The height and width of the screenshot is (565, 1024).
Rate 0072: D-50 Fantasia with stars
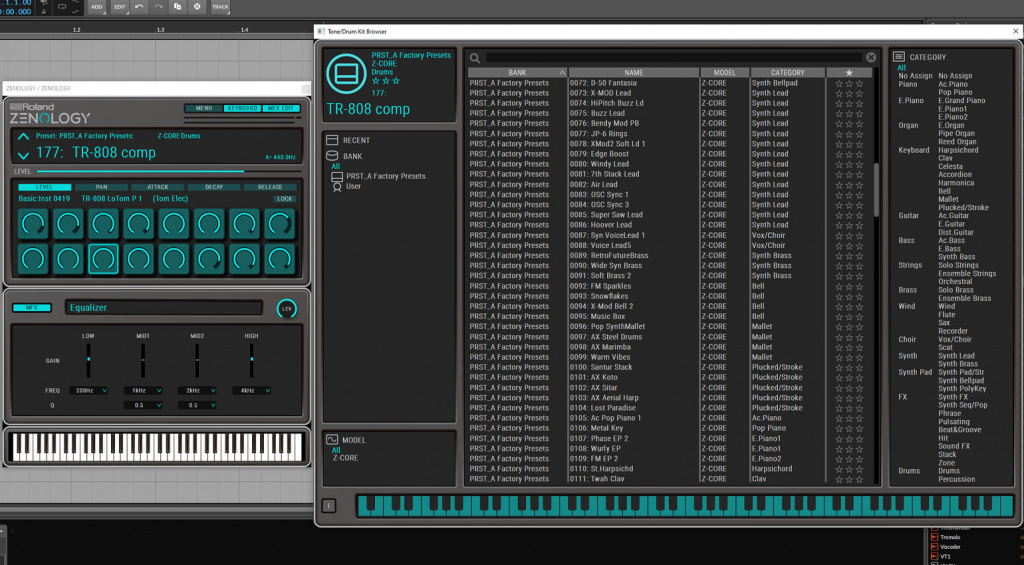coord(849,83)
